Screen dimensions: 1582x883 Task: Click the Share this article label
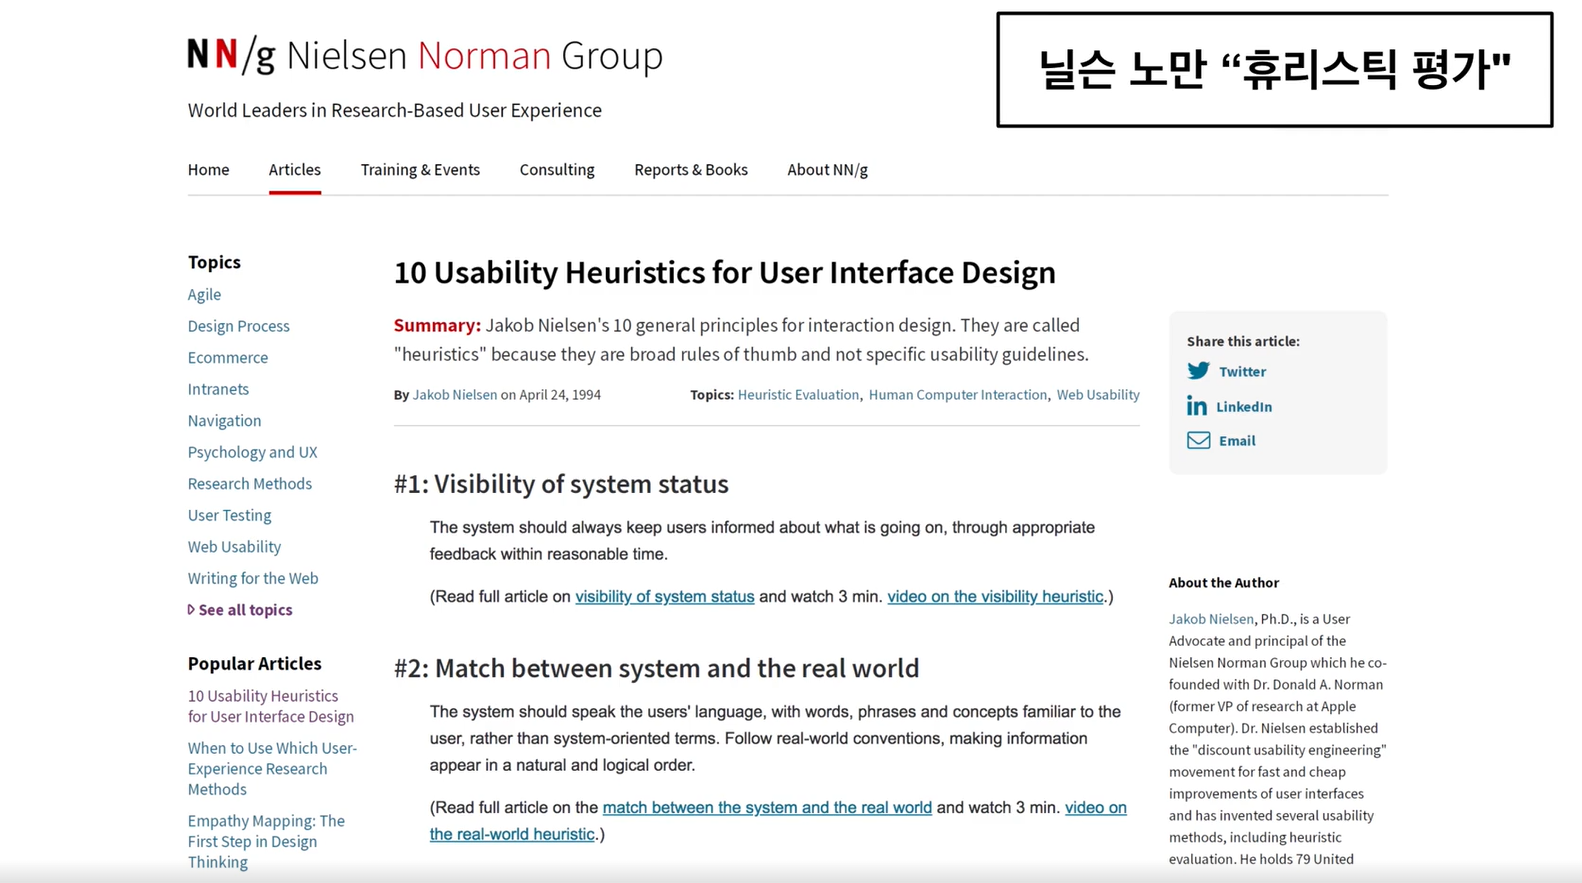pos(1243,342)
